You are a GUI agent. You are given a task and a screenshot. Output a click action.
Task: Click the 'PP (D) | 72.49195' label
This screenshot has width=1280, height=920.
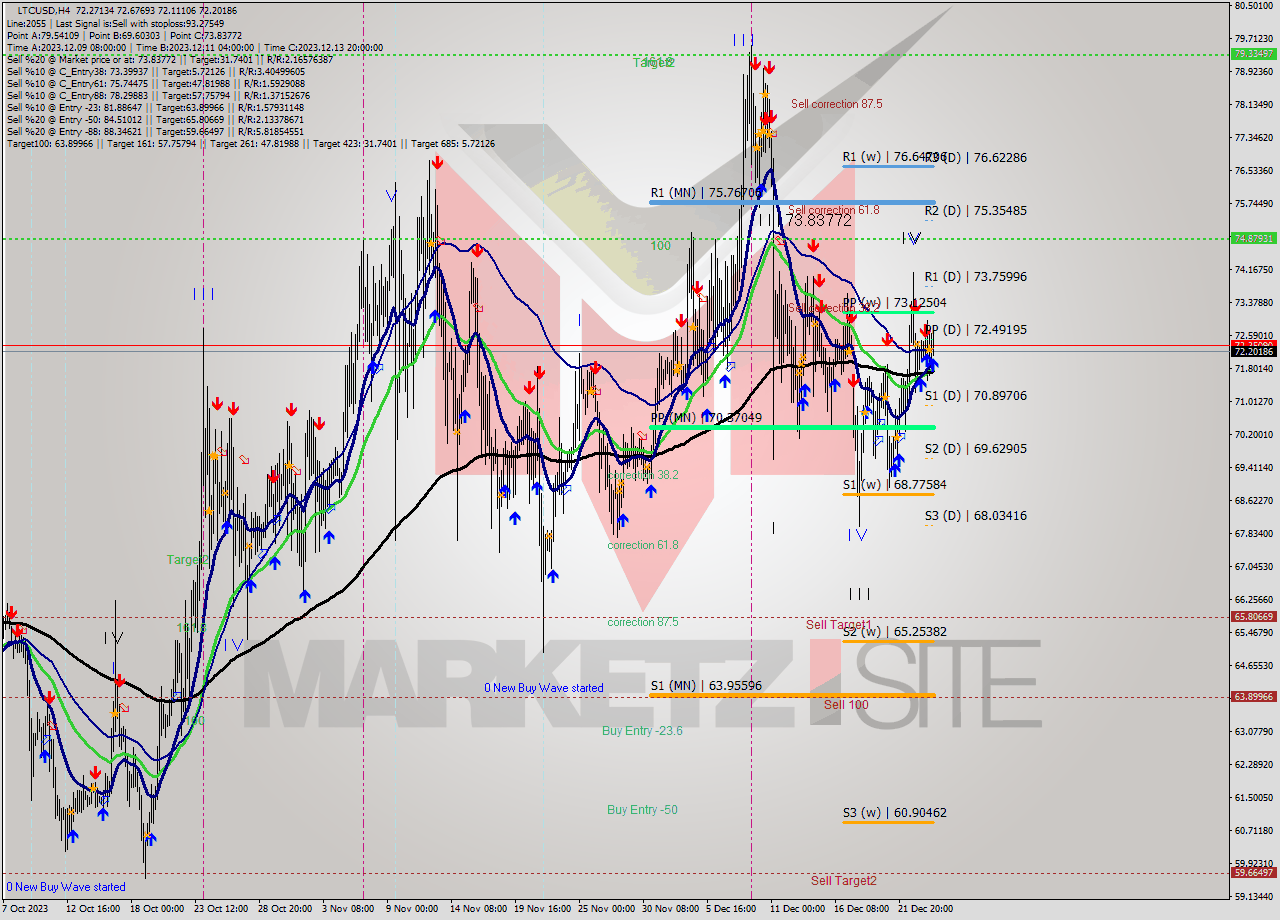pyautogui.click(x=975, y=330)
